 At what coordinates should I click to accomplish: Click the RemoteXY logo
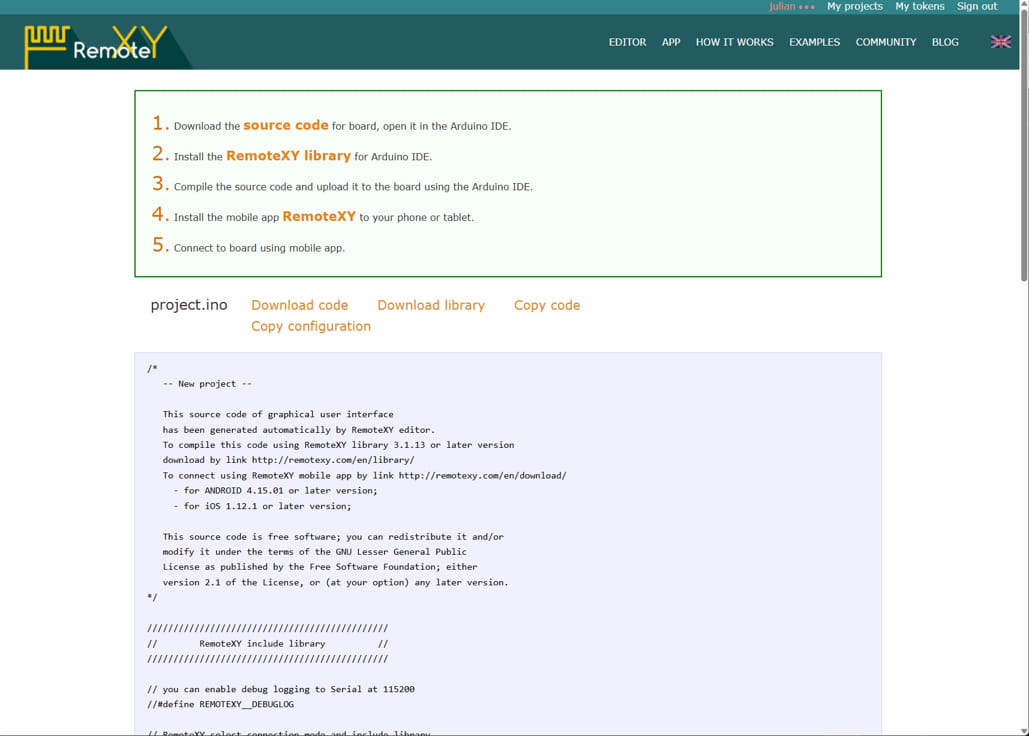96,46
